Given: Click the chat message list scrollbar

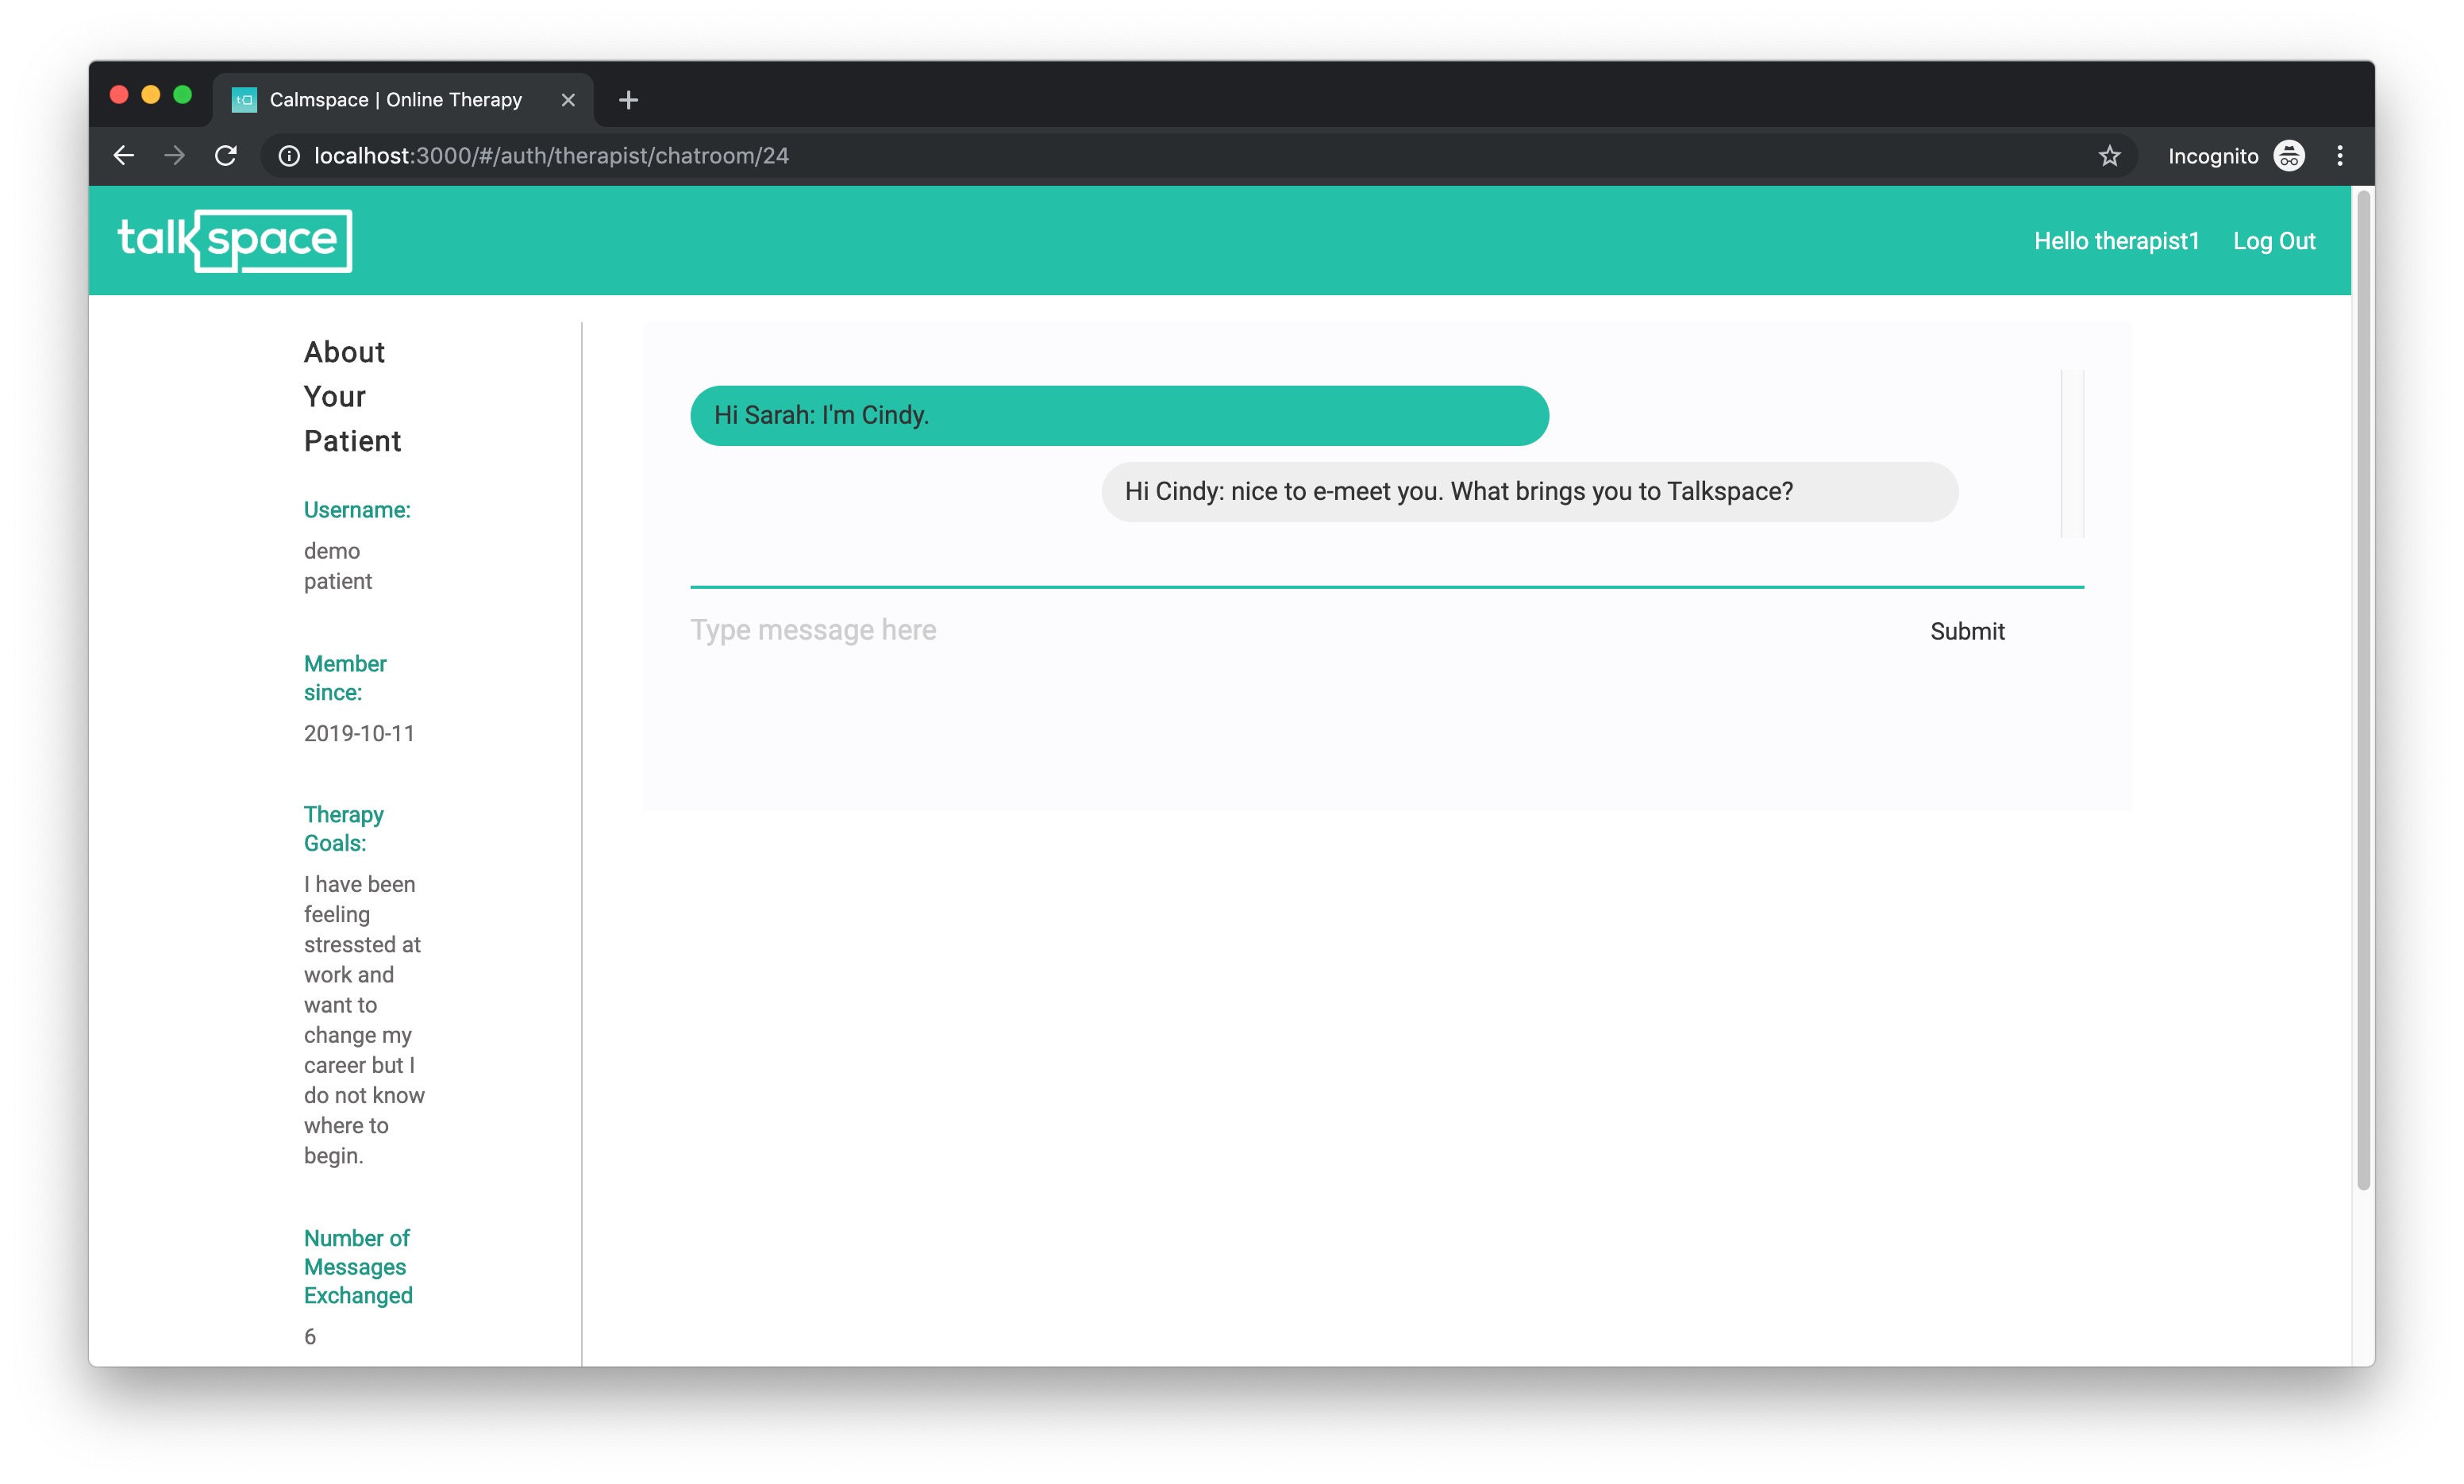Looking at the screenshot, I should [x=2072, y=453].
